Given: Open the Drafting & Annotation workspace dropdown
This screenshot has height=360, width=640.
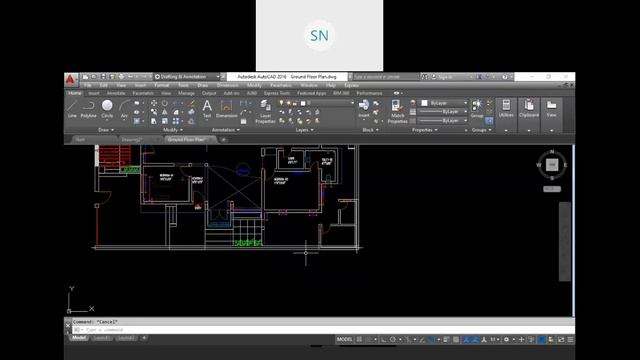Looking at the screenshot, I should pos(187,76).
